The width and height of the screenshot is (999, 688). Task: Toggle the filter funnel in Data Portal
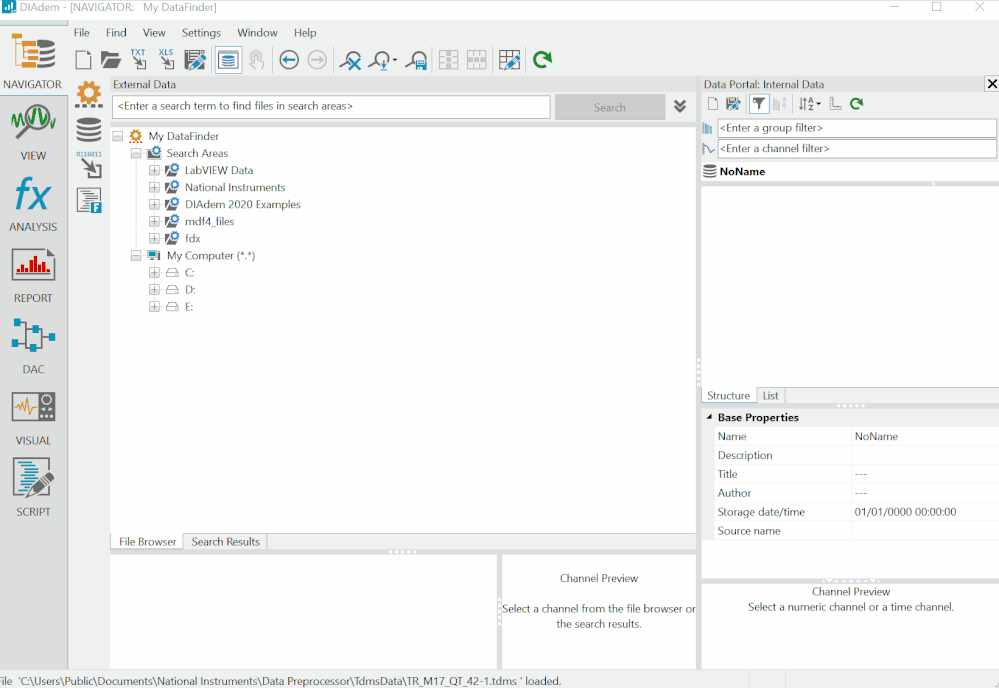pos(759,104)
